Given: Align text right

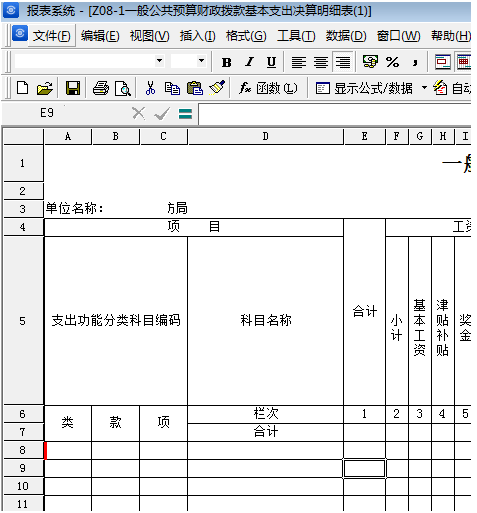Looking at the screenshot, I should click(x=343, y=62).
